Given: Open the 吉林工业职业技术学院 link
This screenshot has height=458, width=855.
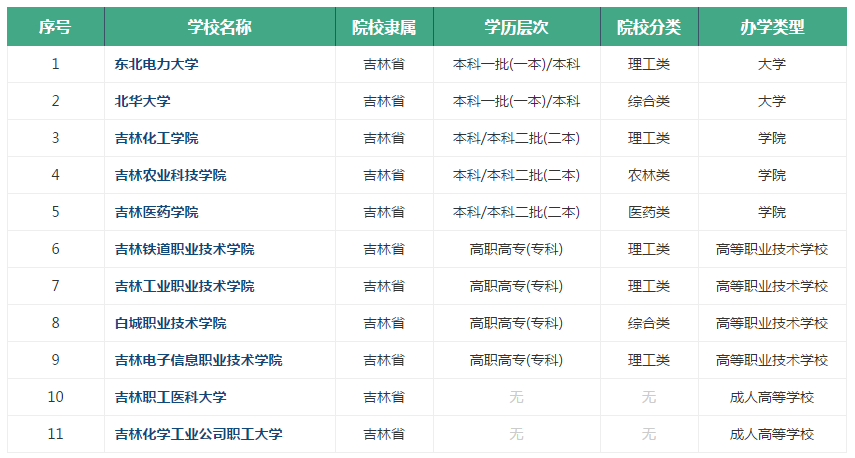Looking at the screenshot, I should (184, 286).
